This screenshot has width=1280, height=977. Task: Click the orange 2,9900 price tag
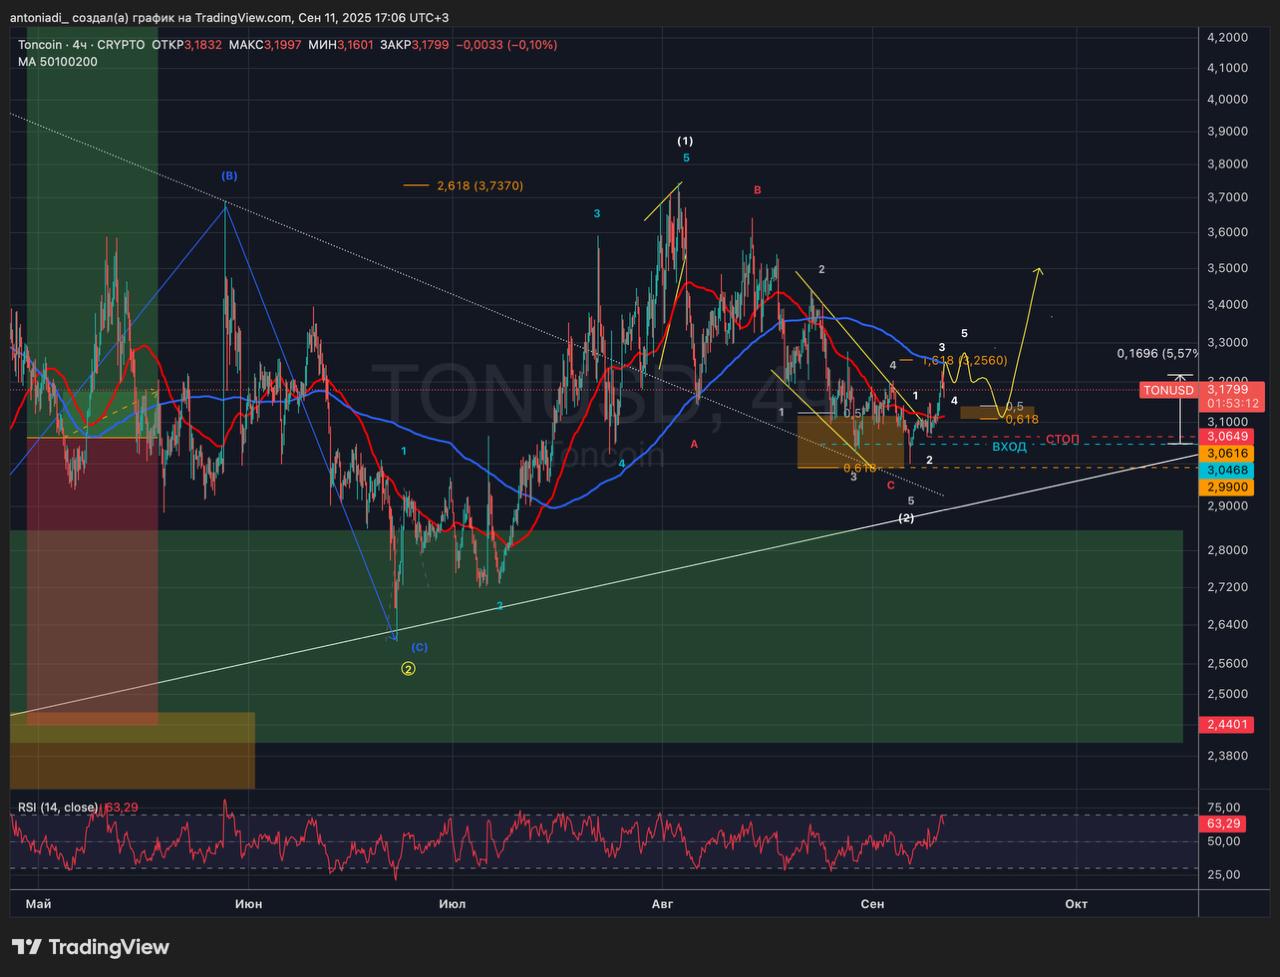click(x=1227, y=486)
